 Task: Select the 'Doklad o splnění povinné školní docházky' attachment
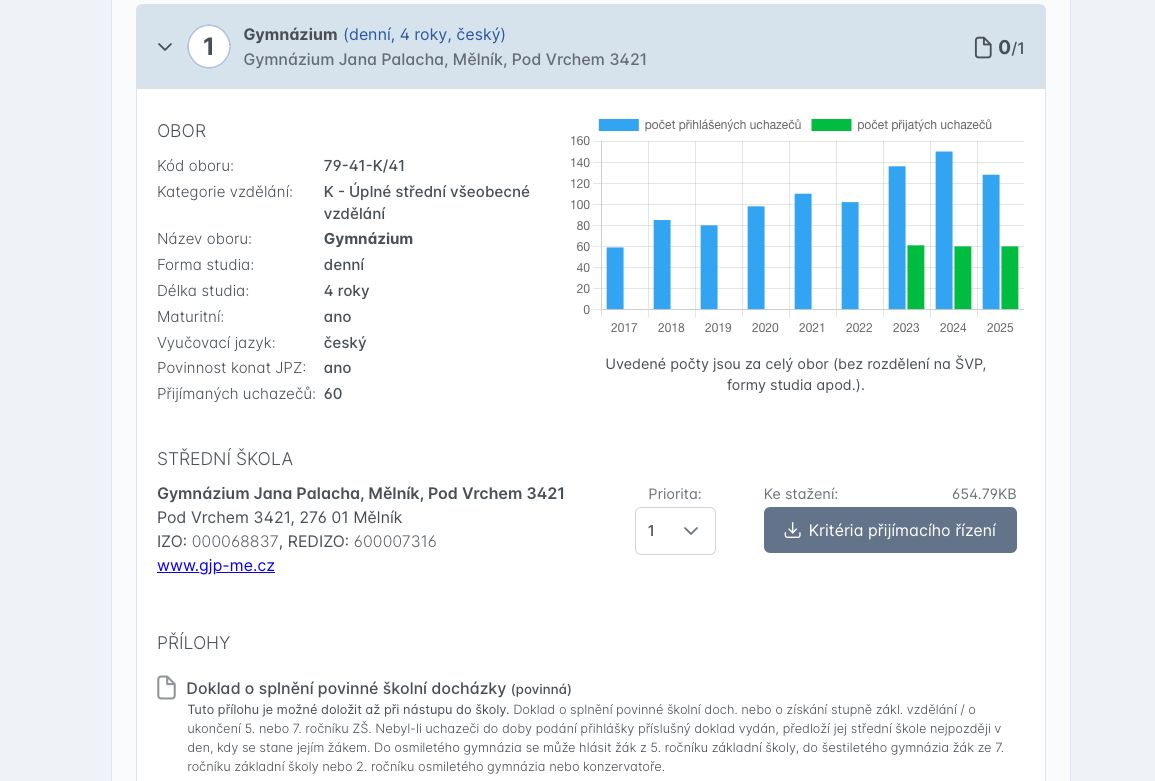347,689
